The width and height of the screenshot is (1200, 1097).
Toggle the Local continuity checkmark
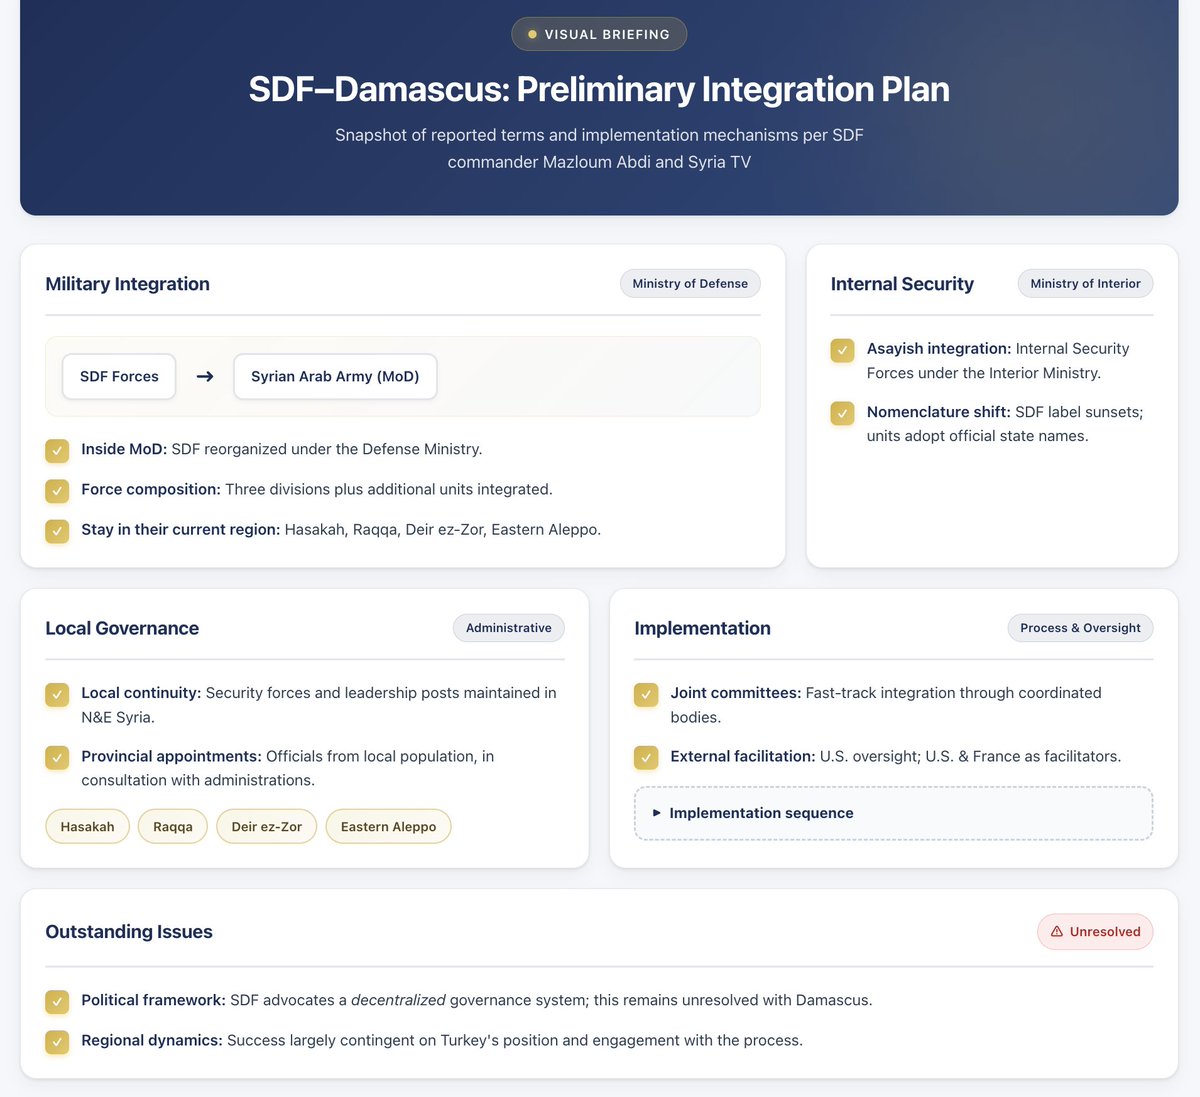[58, 694]
